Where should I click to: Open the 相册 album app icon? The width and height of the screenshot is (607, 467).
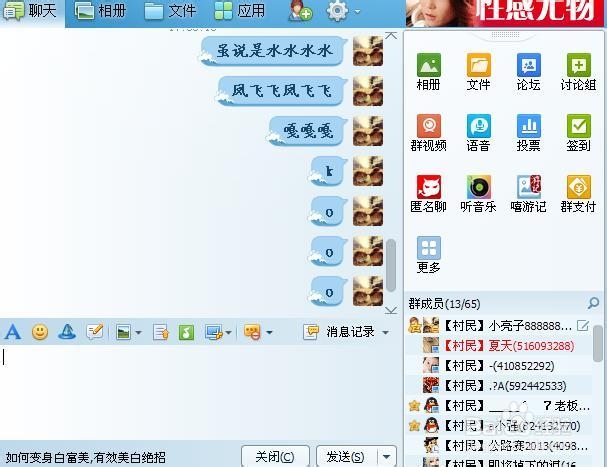pos(429,71)
